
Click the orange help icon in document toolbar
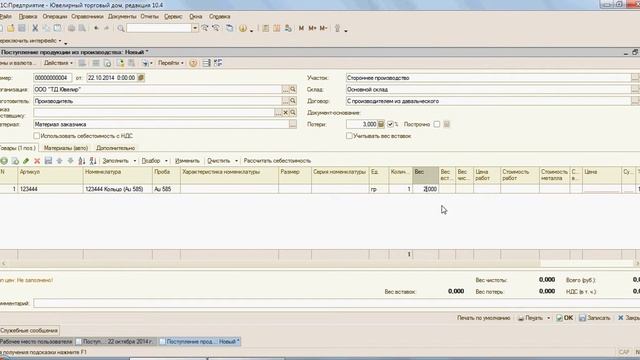click(193, 63)
